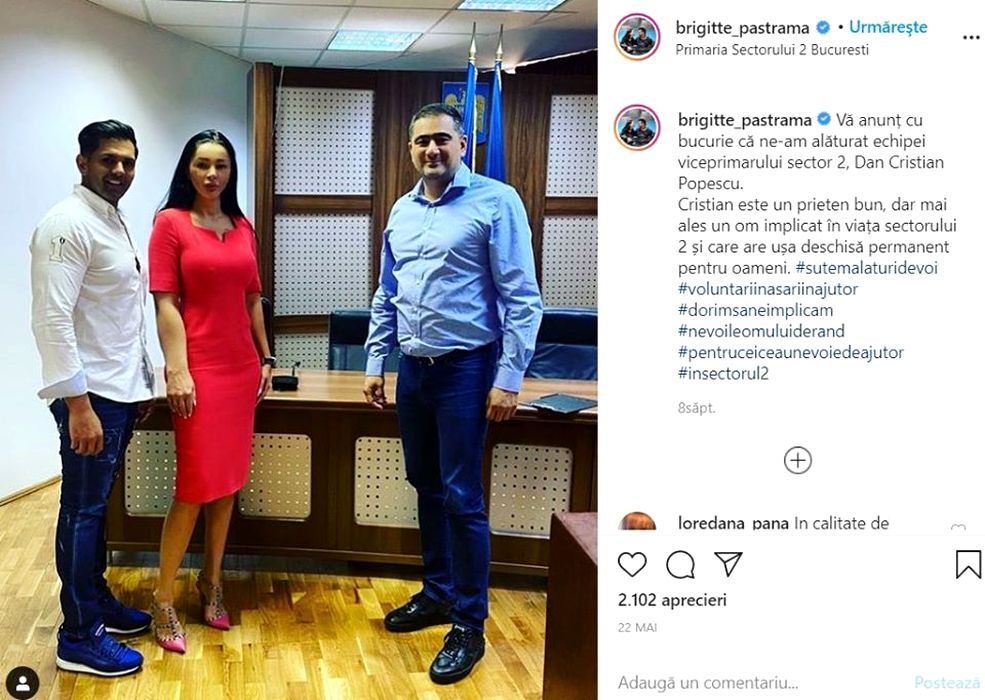
Task: Like the post with the heart icon
Action: 632,564
